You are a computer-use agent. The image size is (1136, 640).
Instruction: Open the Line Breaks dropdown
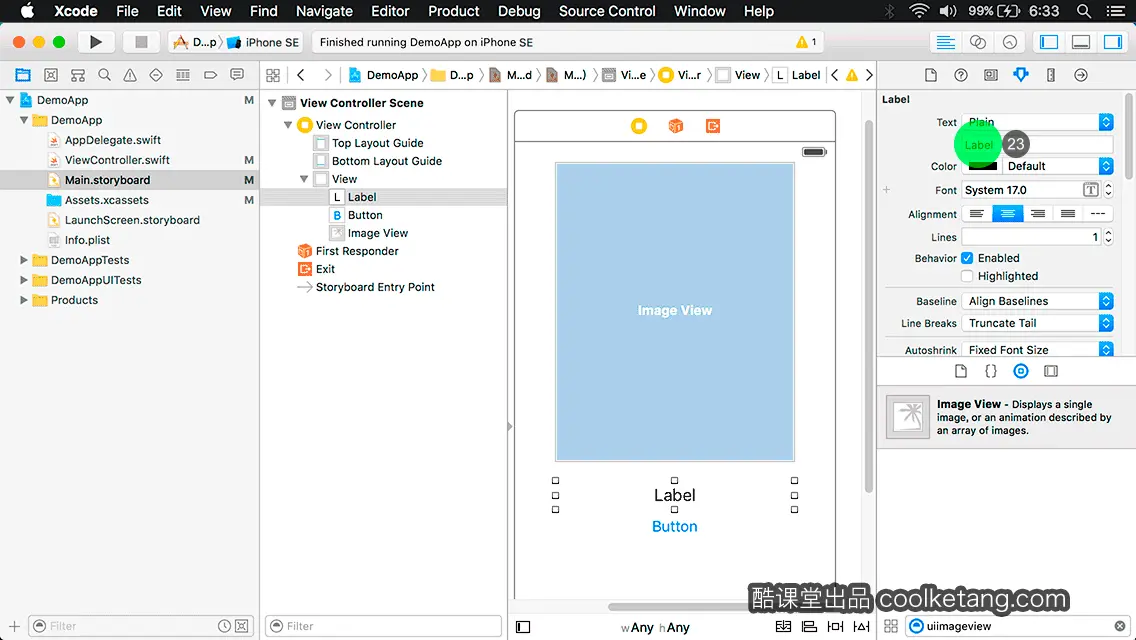pyautogui.click(x=1037, y=323)
